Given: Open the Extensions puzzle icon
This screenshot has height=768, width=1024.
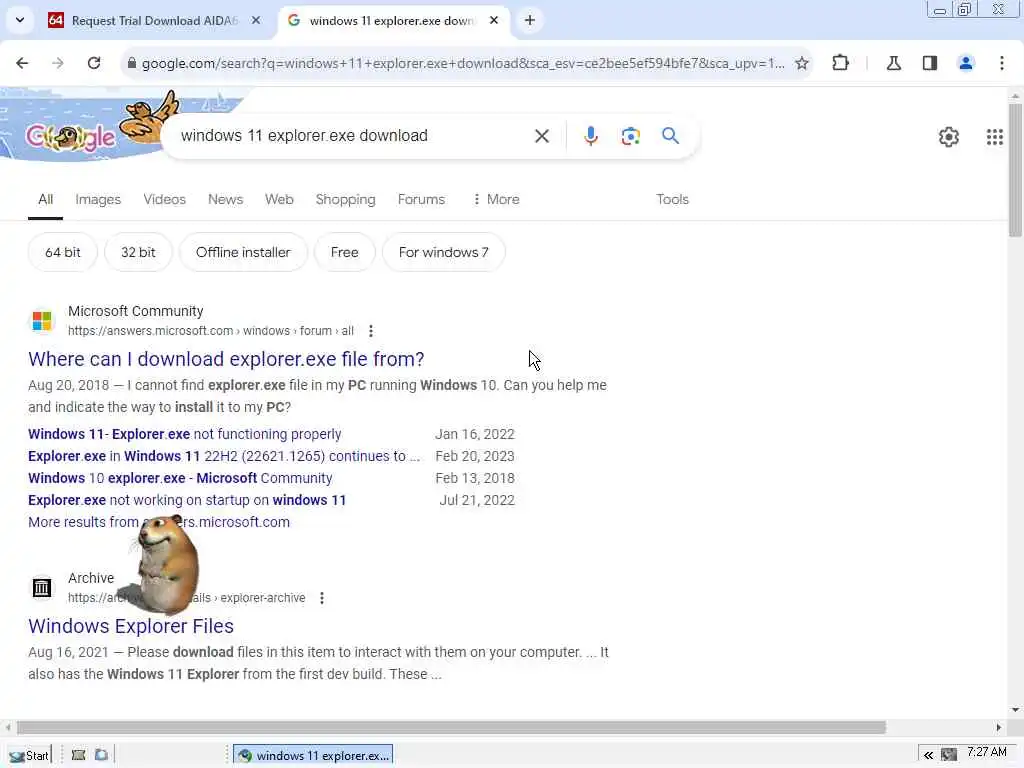Looking at the screenshot, I should tap(840, 63).
